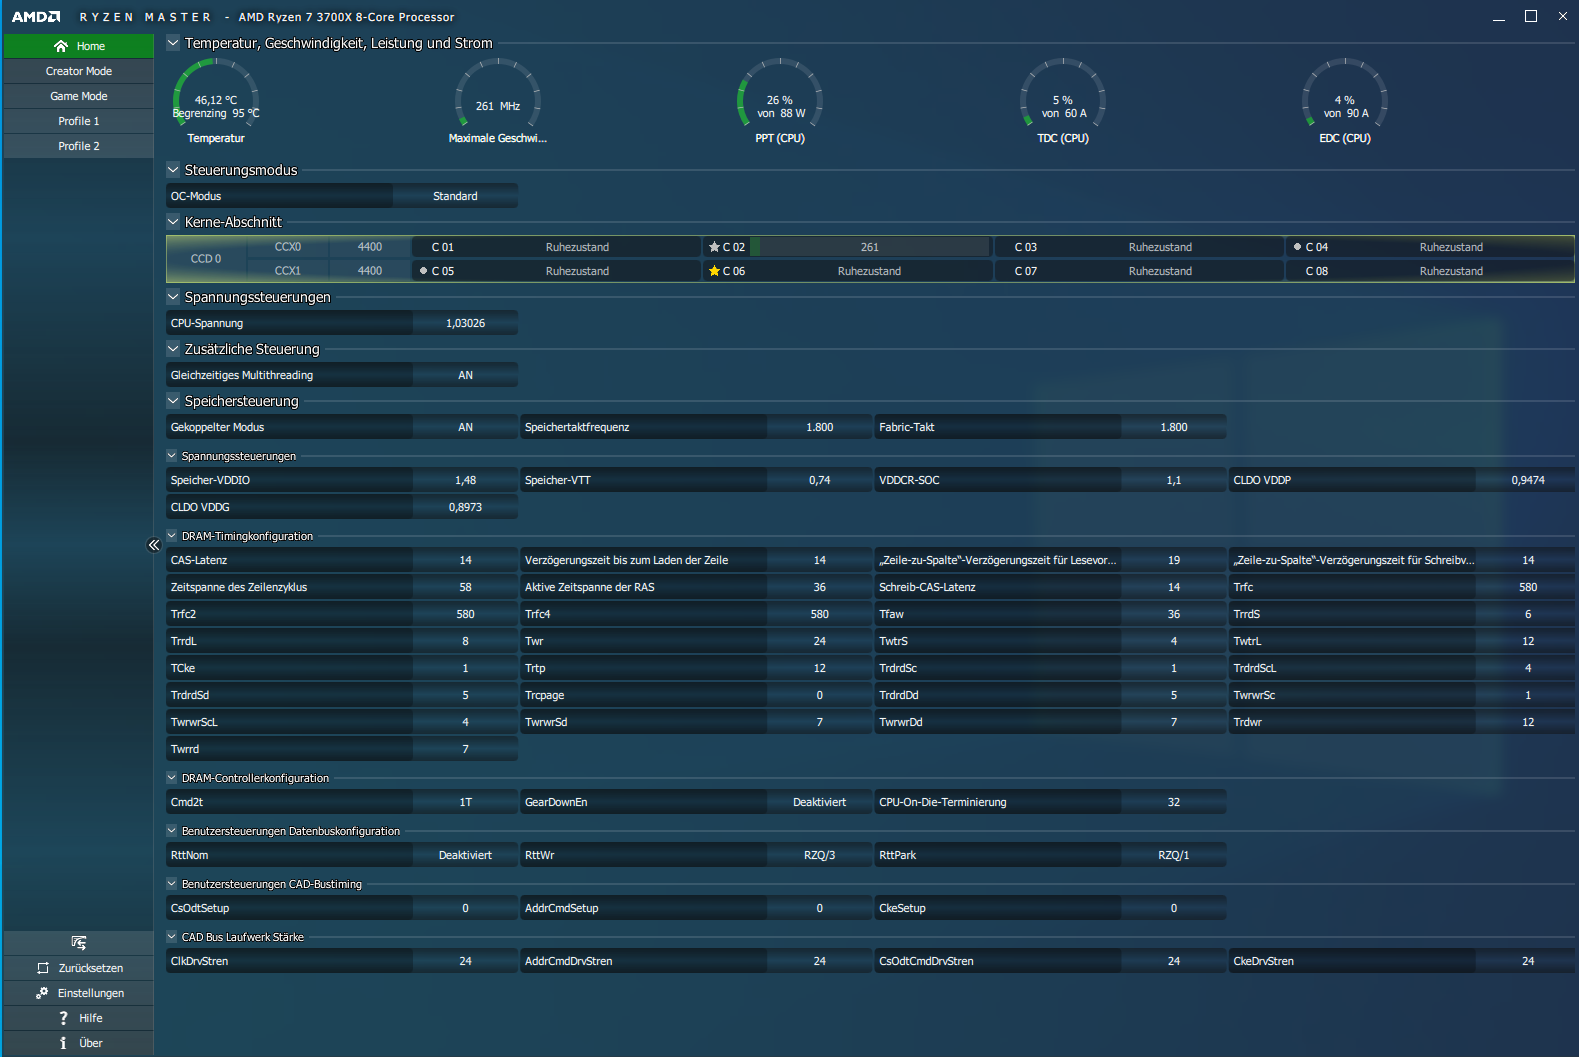Click the gold star icon on C 06

(714, 271)
